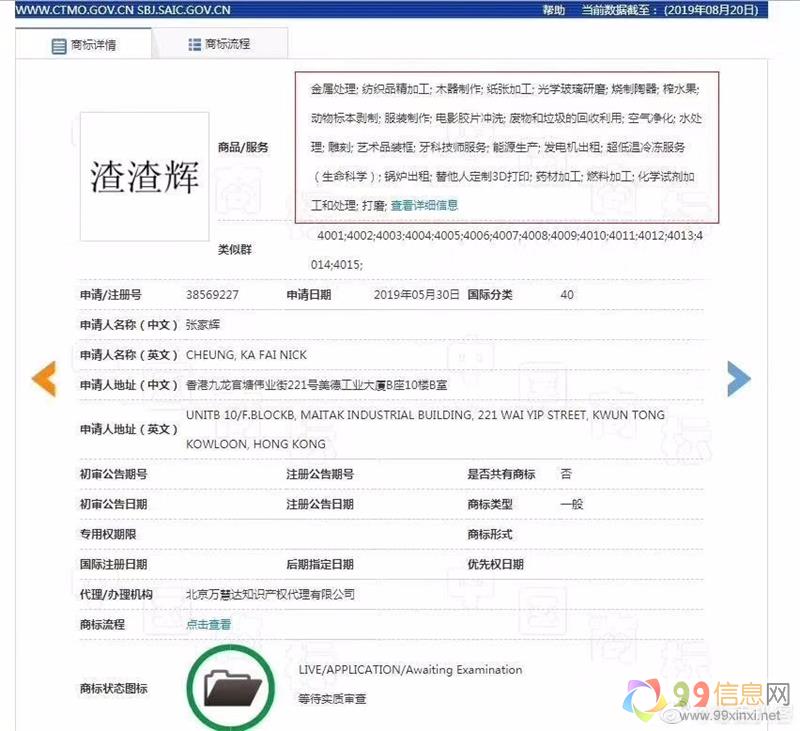Open the 帮助 help link
The height and width of the screenshot is (731, 800).
tap(553, 10)
